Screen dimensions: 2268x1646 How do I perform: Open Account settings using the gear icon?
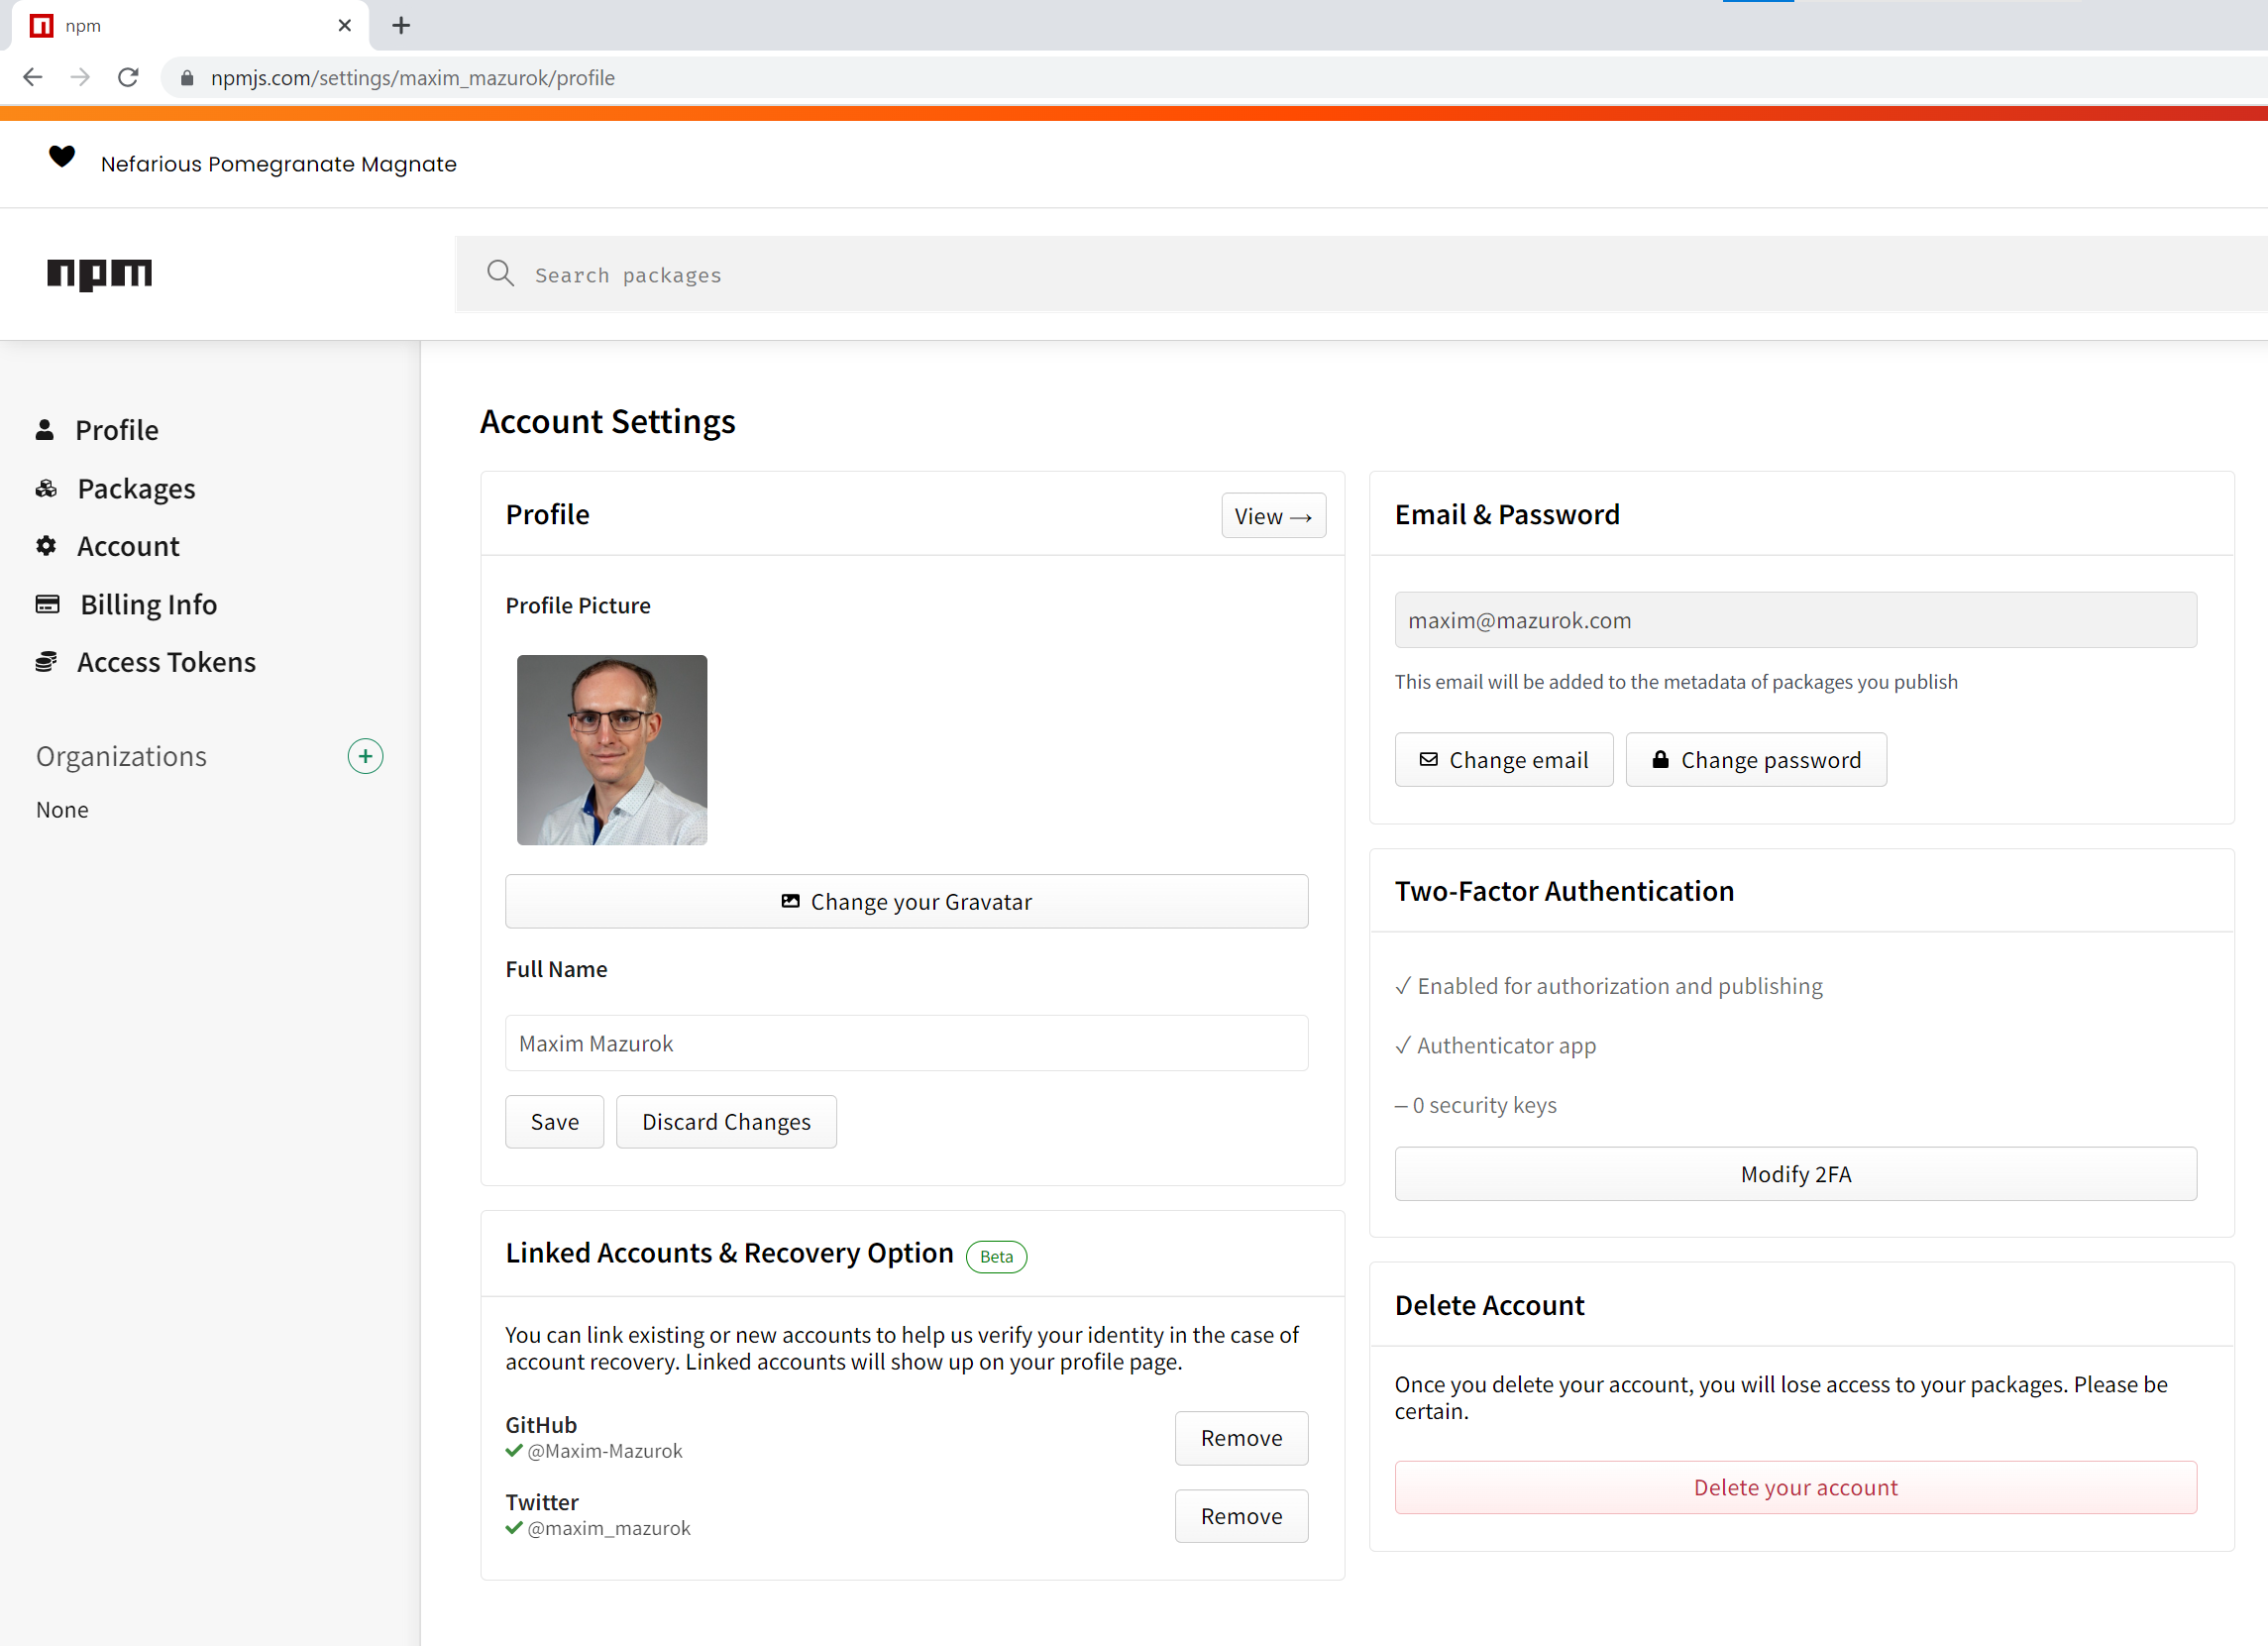coord(46,546)
